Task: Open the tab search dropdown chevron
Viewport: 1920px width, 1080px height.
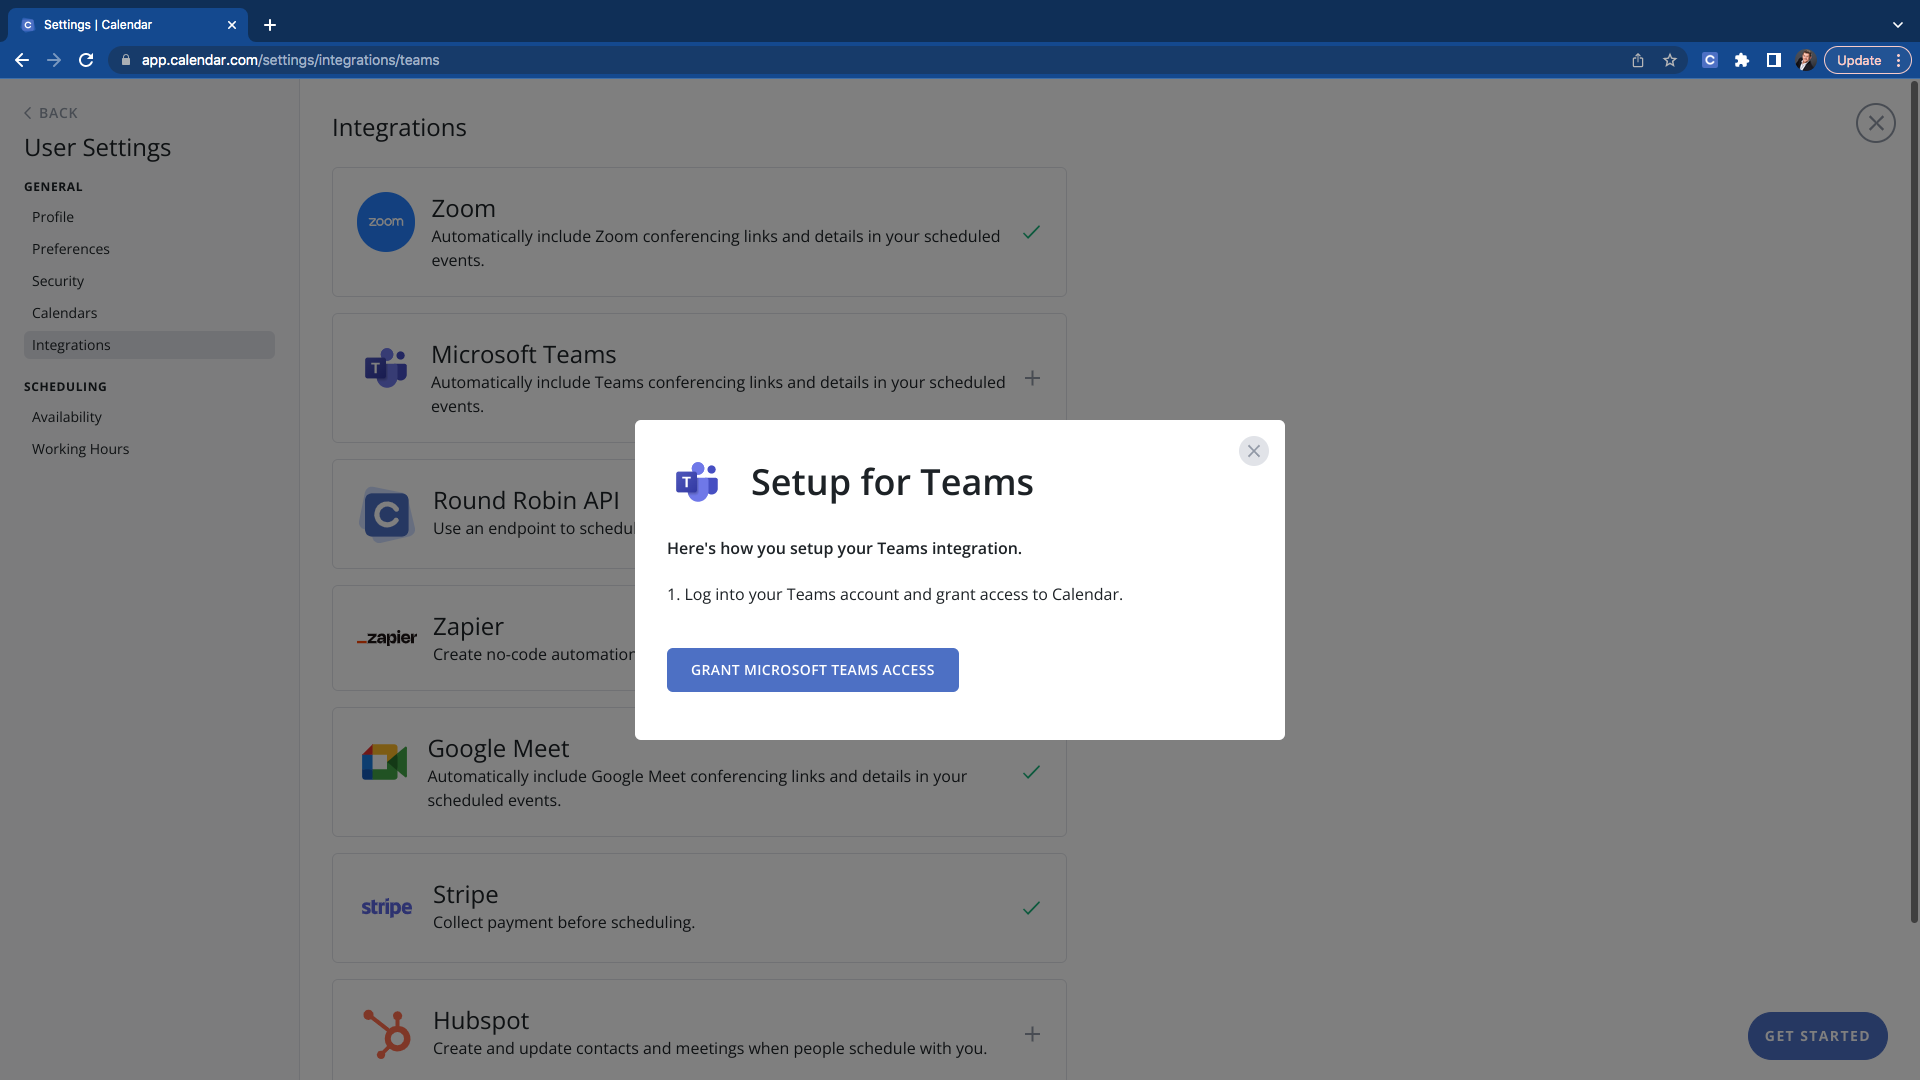Action: pos(1898,25)
